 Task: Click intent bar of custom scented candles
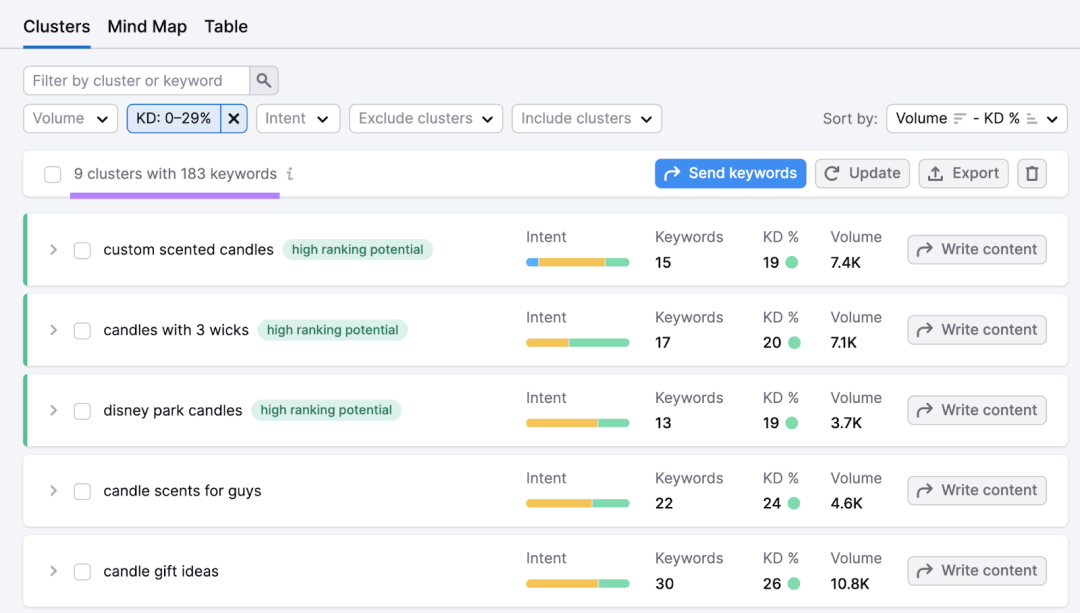click(578, 262)
